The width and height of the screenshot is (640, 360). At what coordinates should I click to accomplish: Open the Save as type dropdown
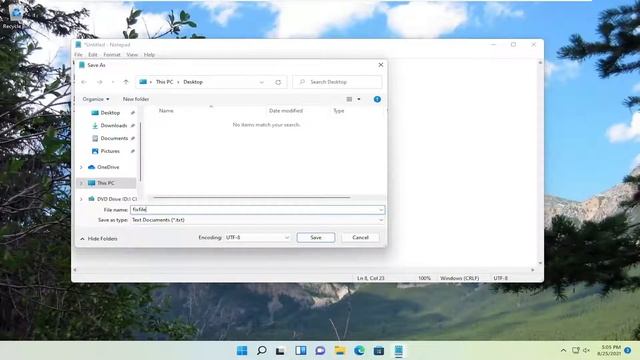pos(257,220)
